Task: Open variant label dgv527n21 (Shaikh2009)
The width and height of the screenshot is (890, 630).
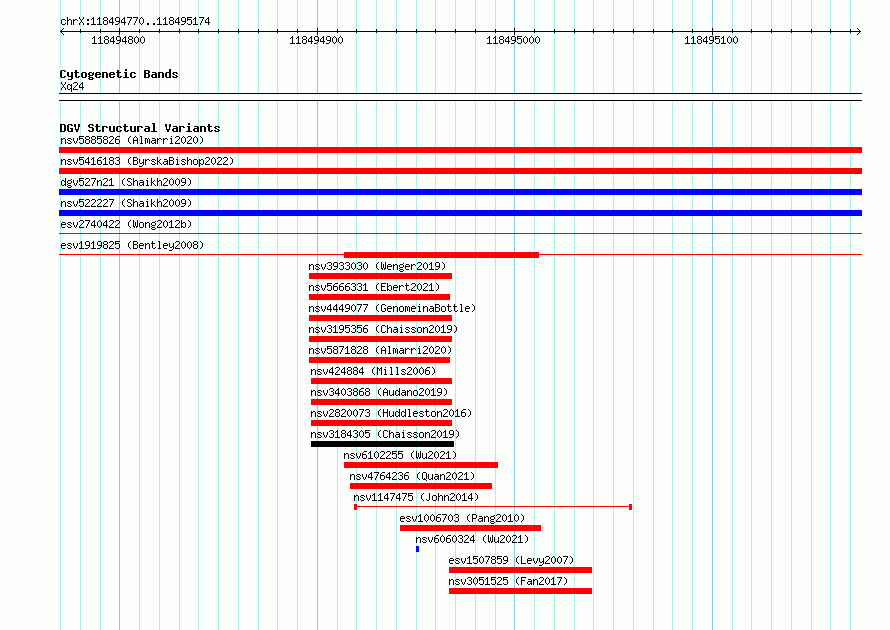Action: click(x=126, y=182)
